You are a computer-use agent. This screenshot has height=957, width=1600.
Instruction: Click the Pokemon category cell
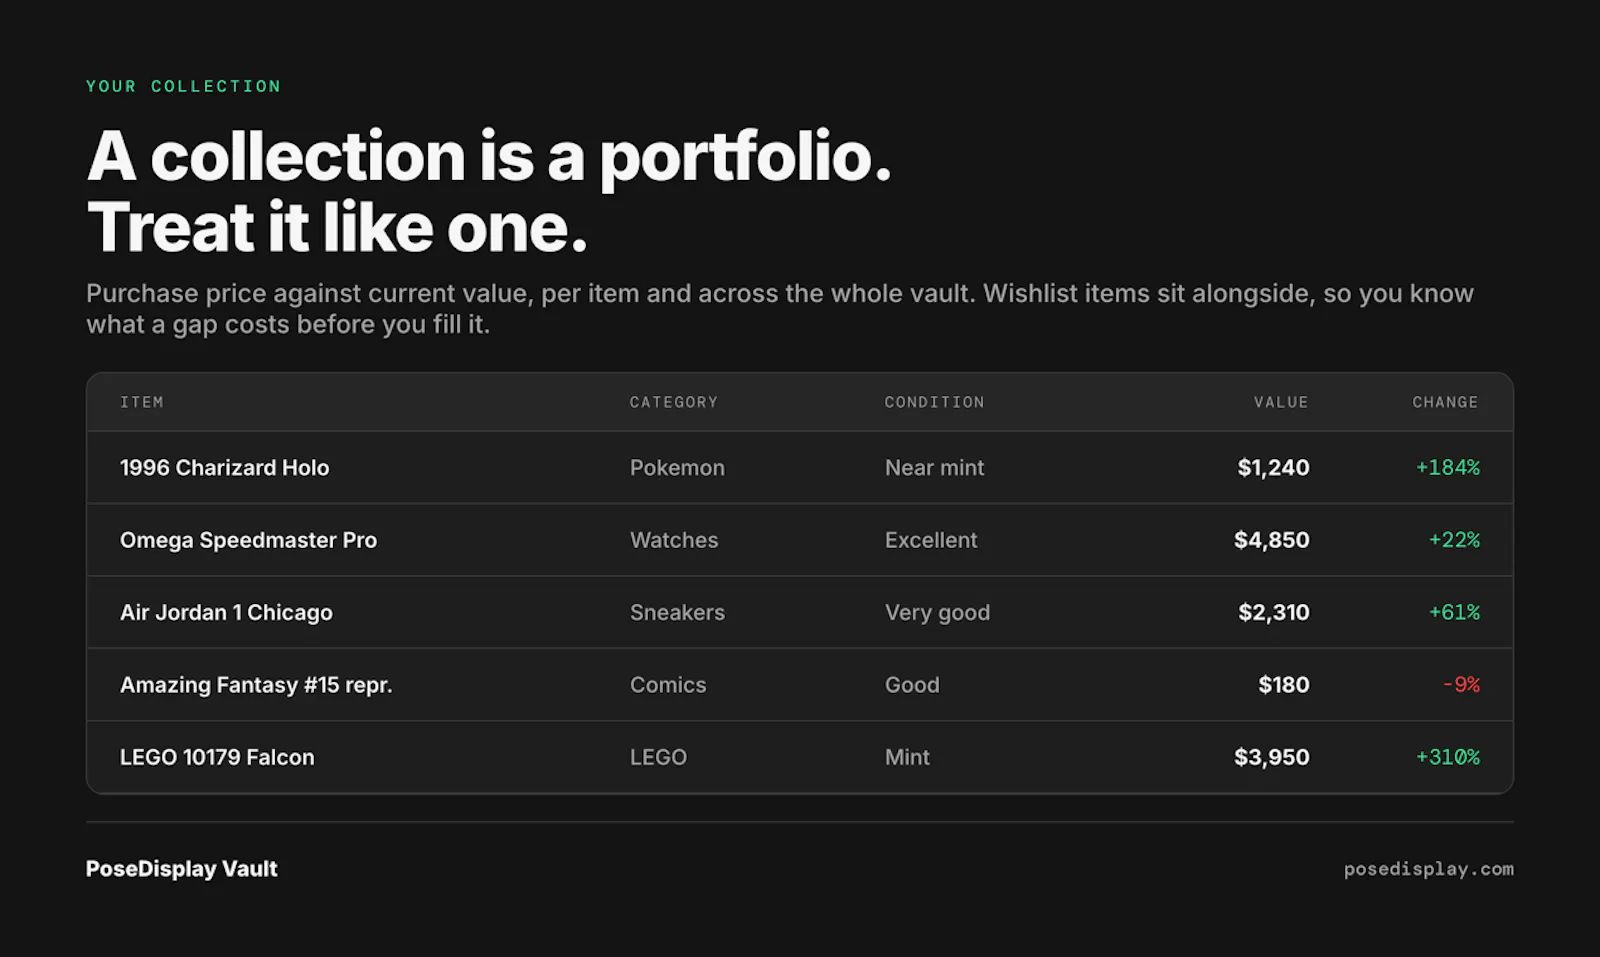677,467
